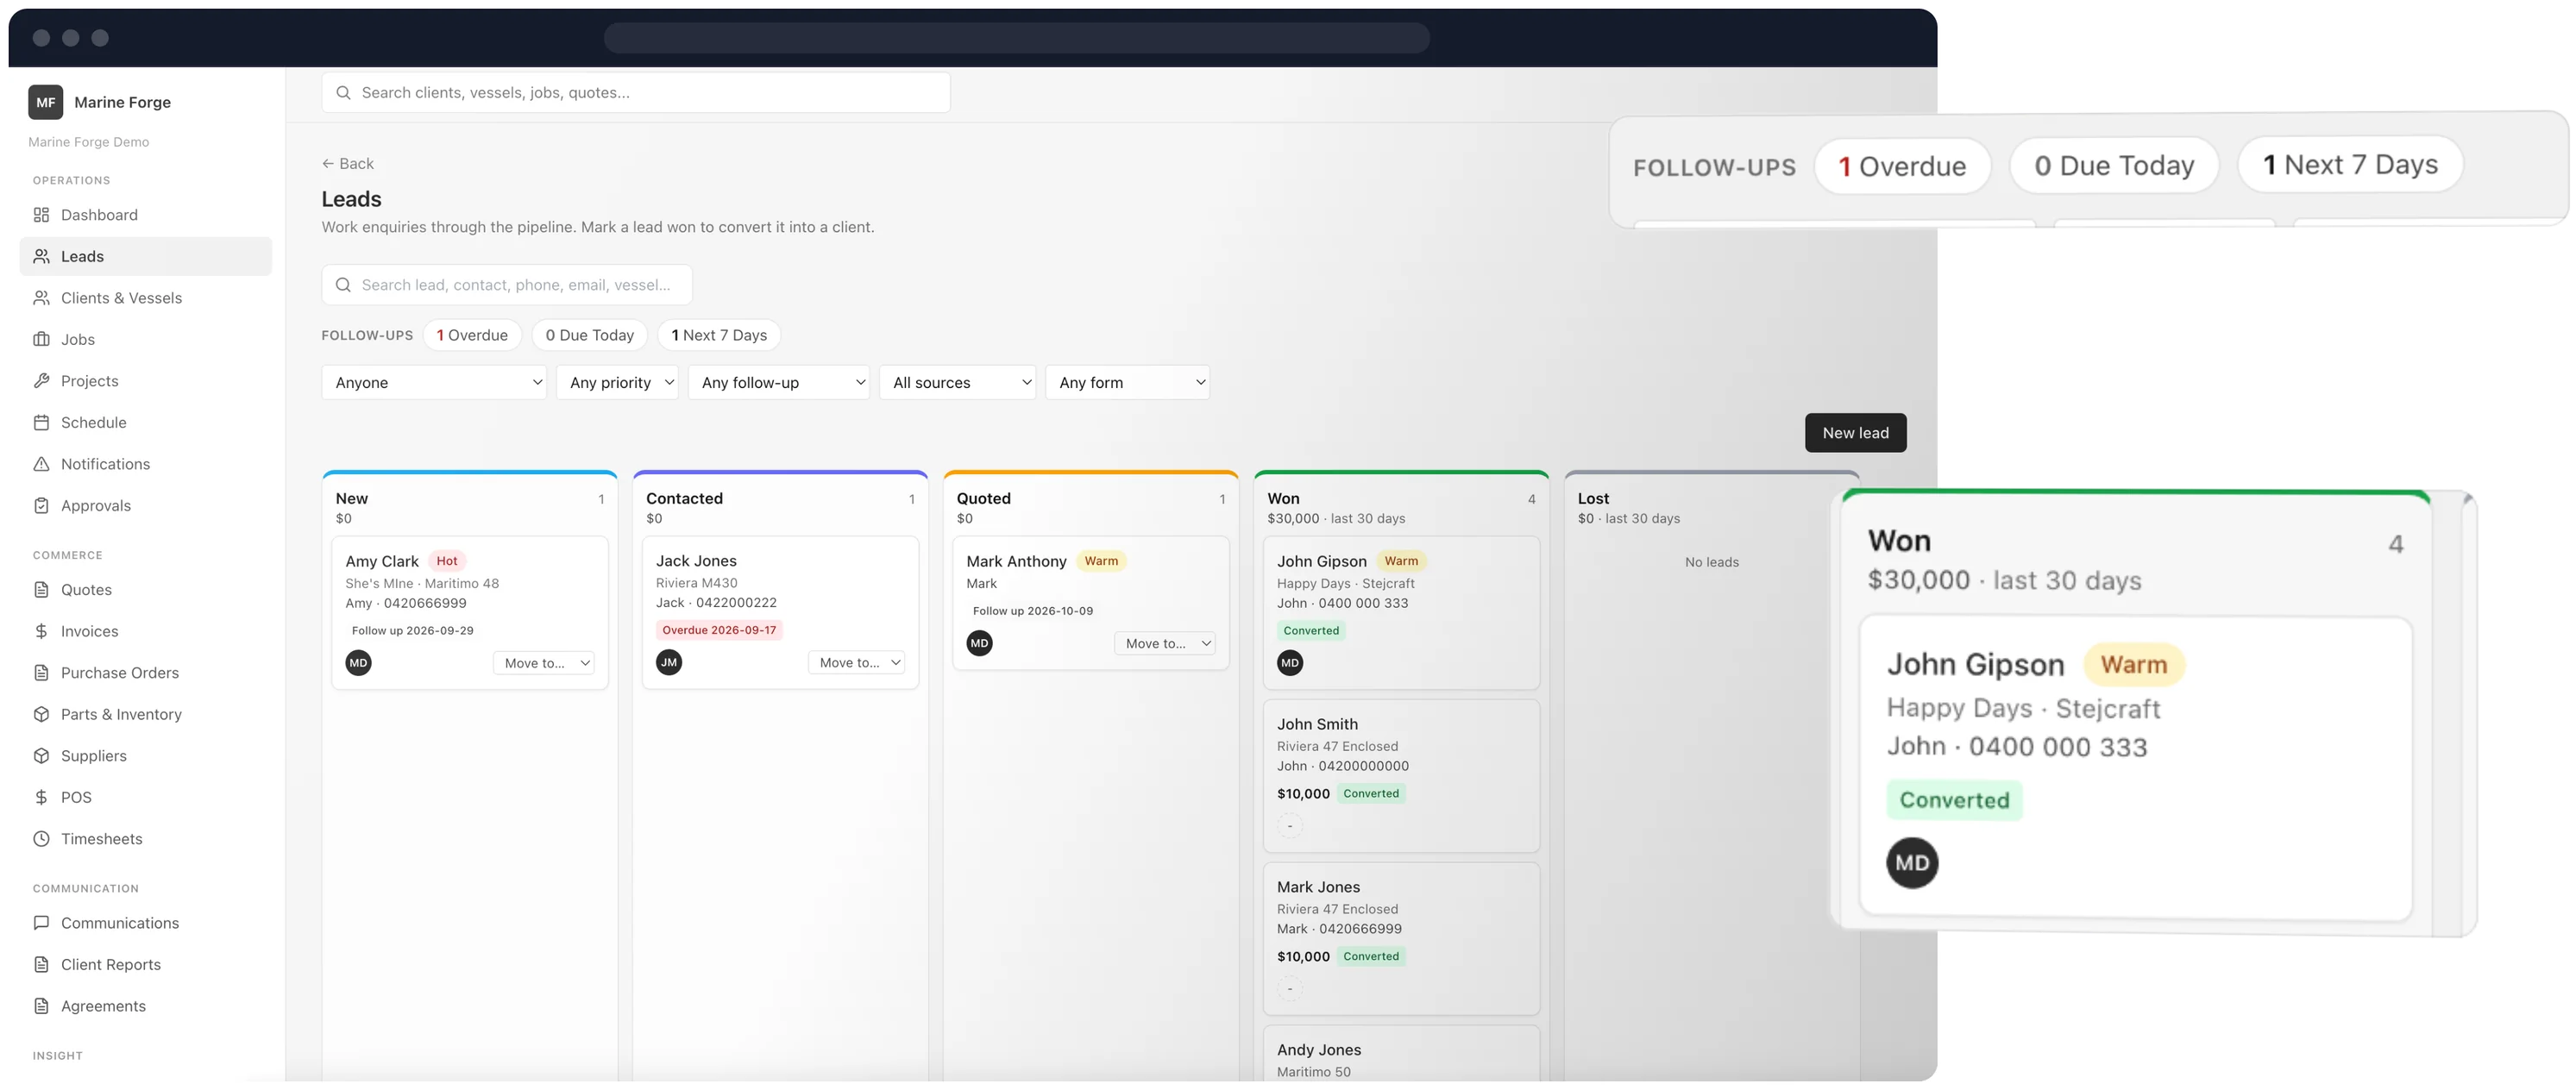Screen dimensions: 2576x1090
Task: Click the magnifier icon in lead search
Action: [x=343, y=285]
